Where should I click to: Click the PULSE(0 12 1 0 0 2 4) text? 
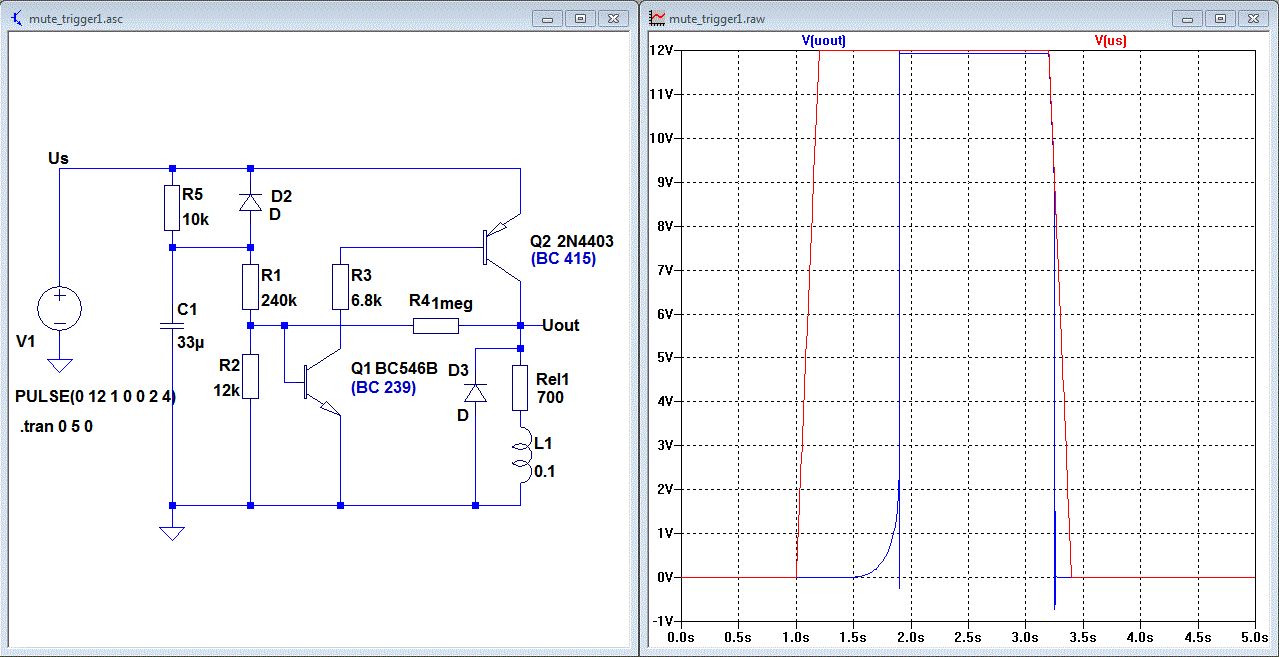click(95, 397)
